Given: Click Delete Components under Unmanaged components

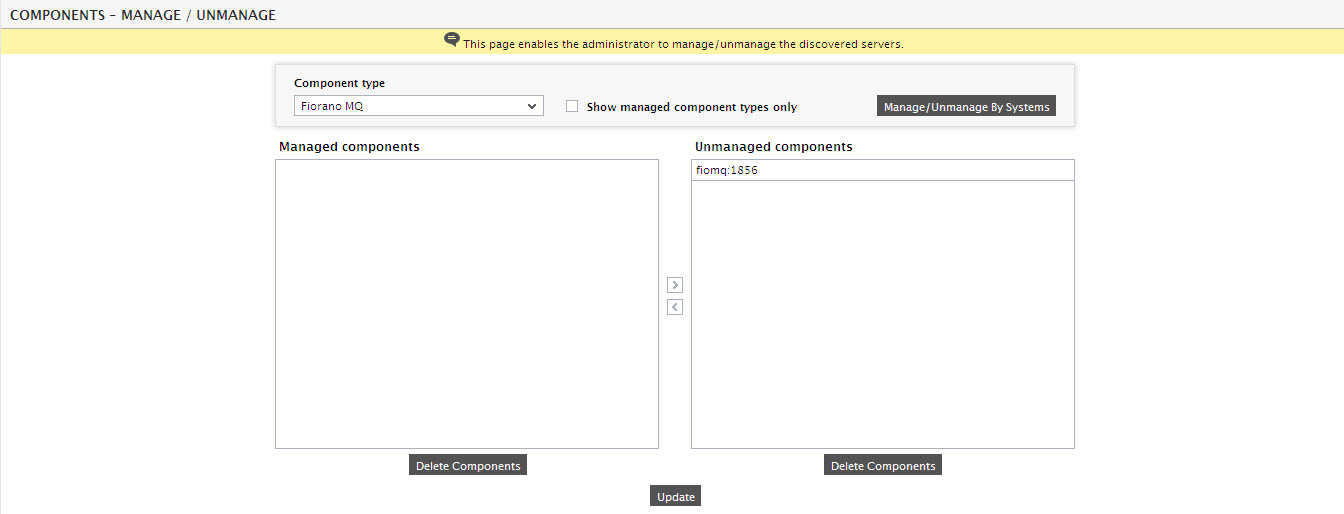Looking at the screenshot, I should [x=883, y=465].
